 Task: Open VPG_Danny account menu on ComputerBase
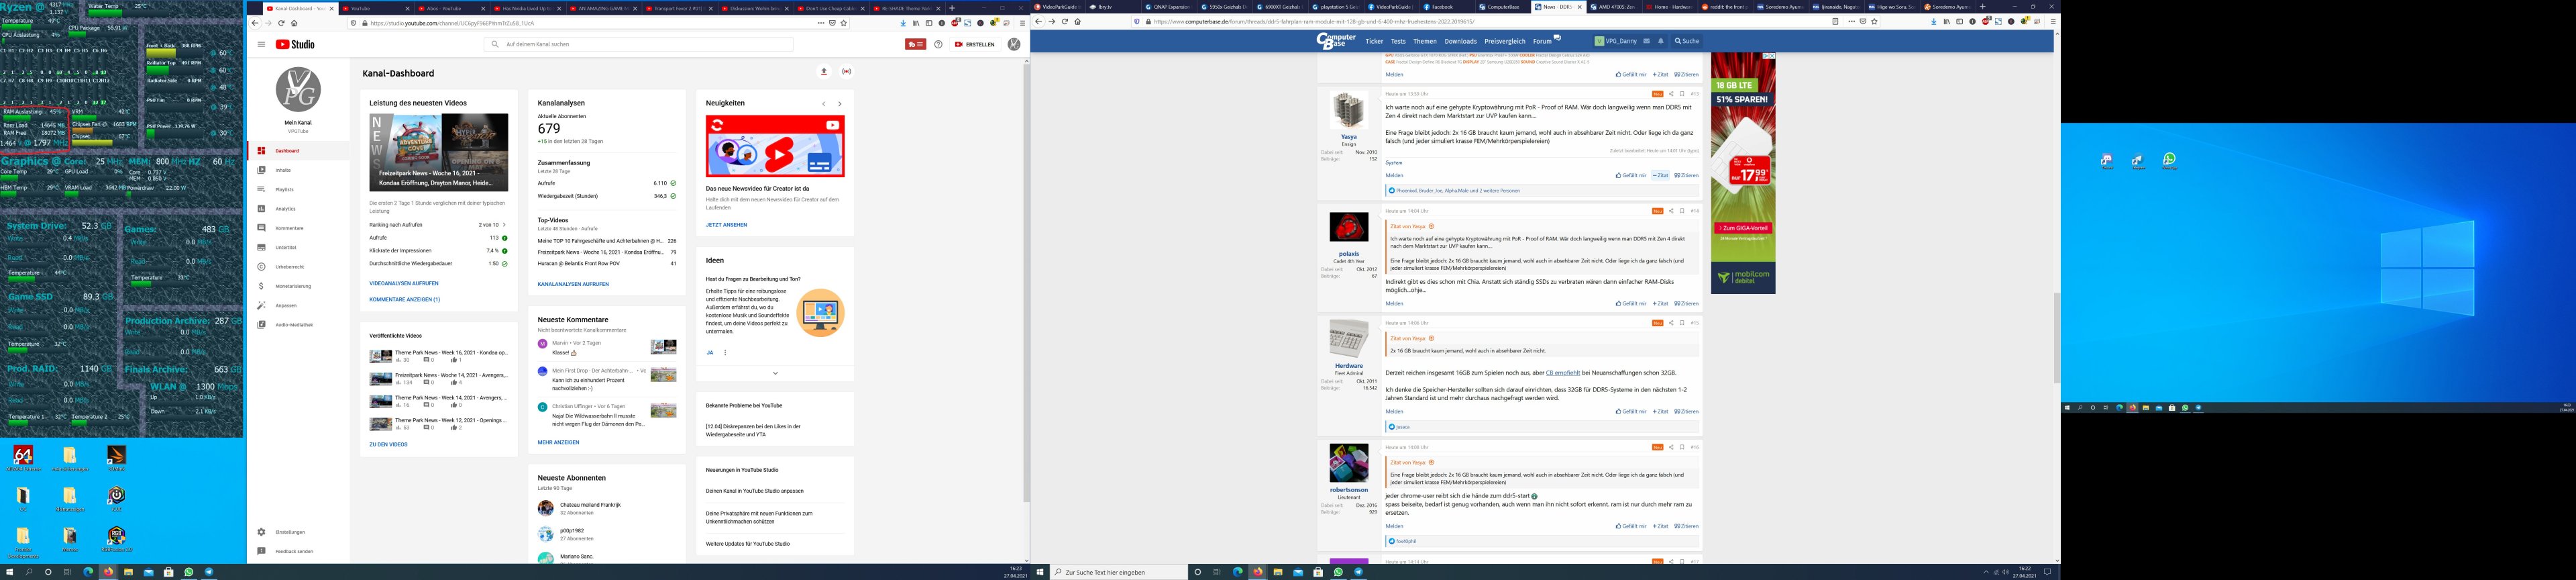1615,41
